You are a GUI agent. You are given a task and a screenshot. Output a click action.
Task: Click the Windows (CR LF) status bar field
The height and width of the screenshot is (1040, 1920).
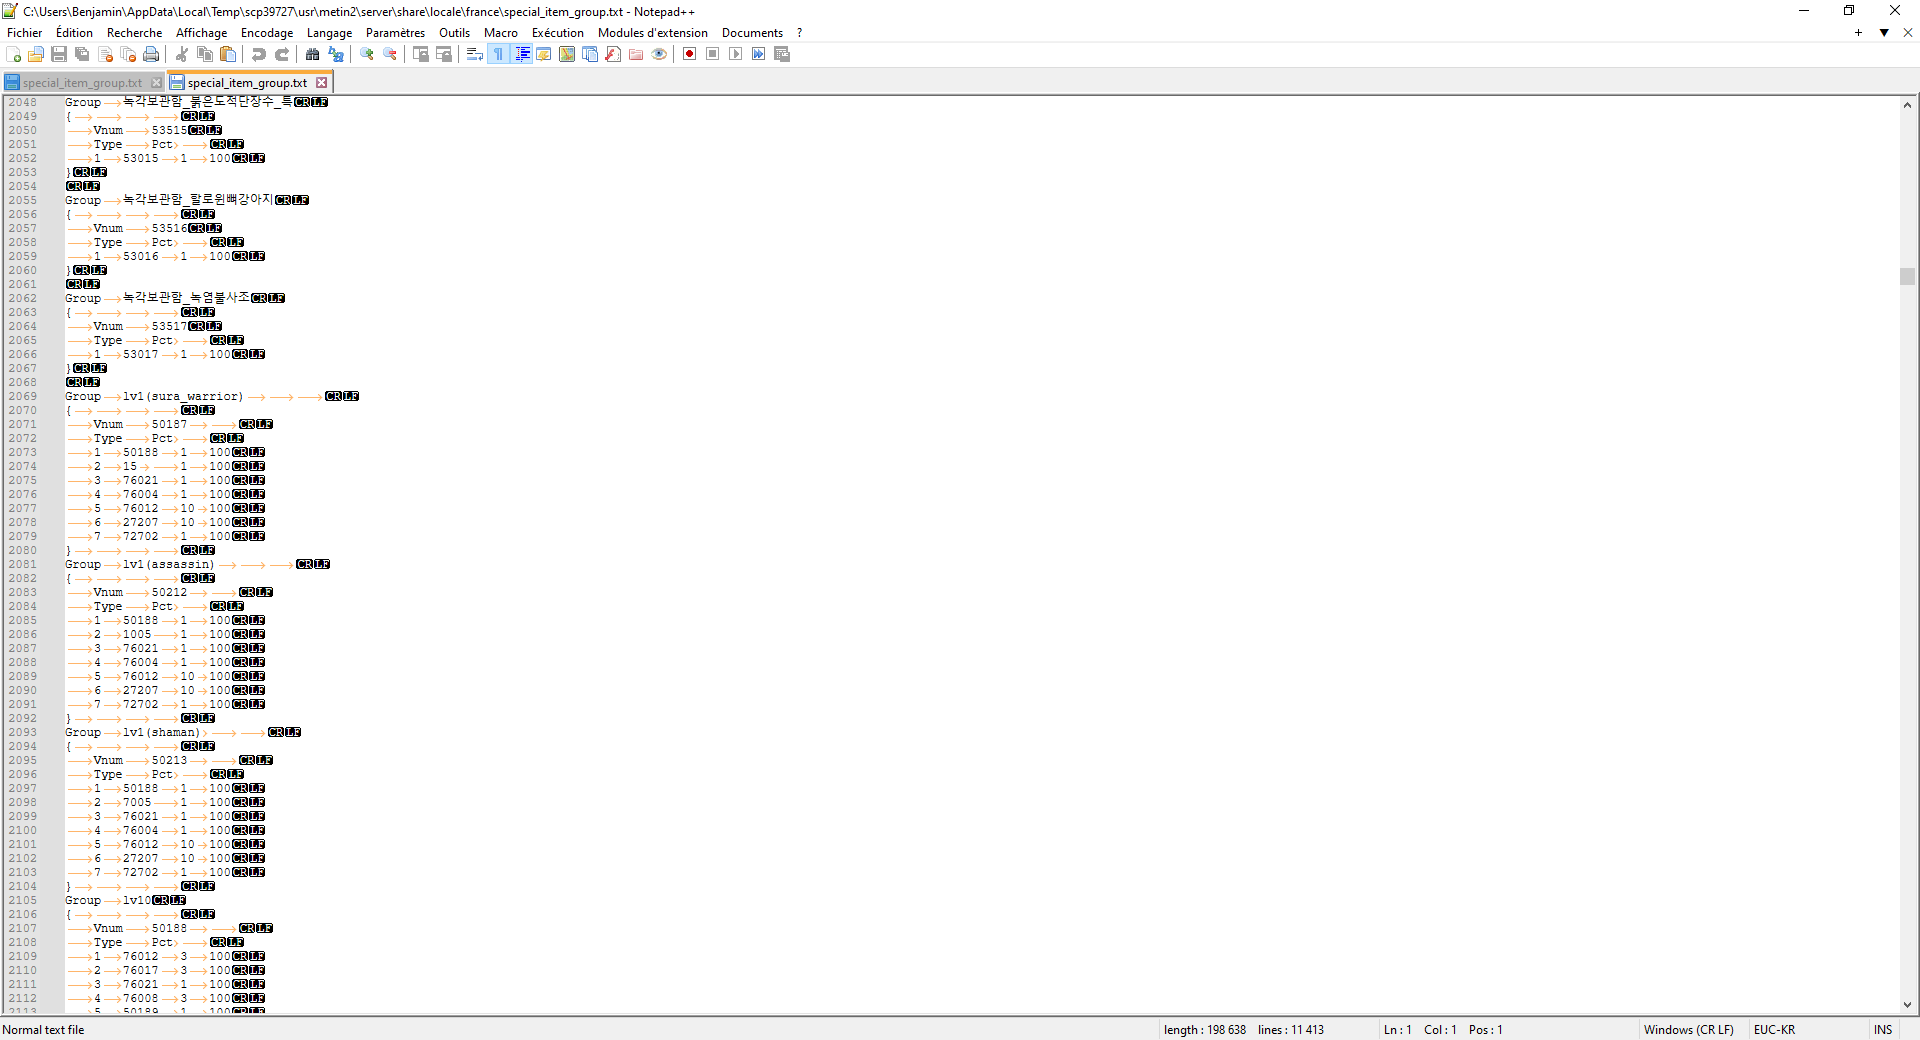(x=1688, y=1030)
